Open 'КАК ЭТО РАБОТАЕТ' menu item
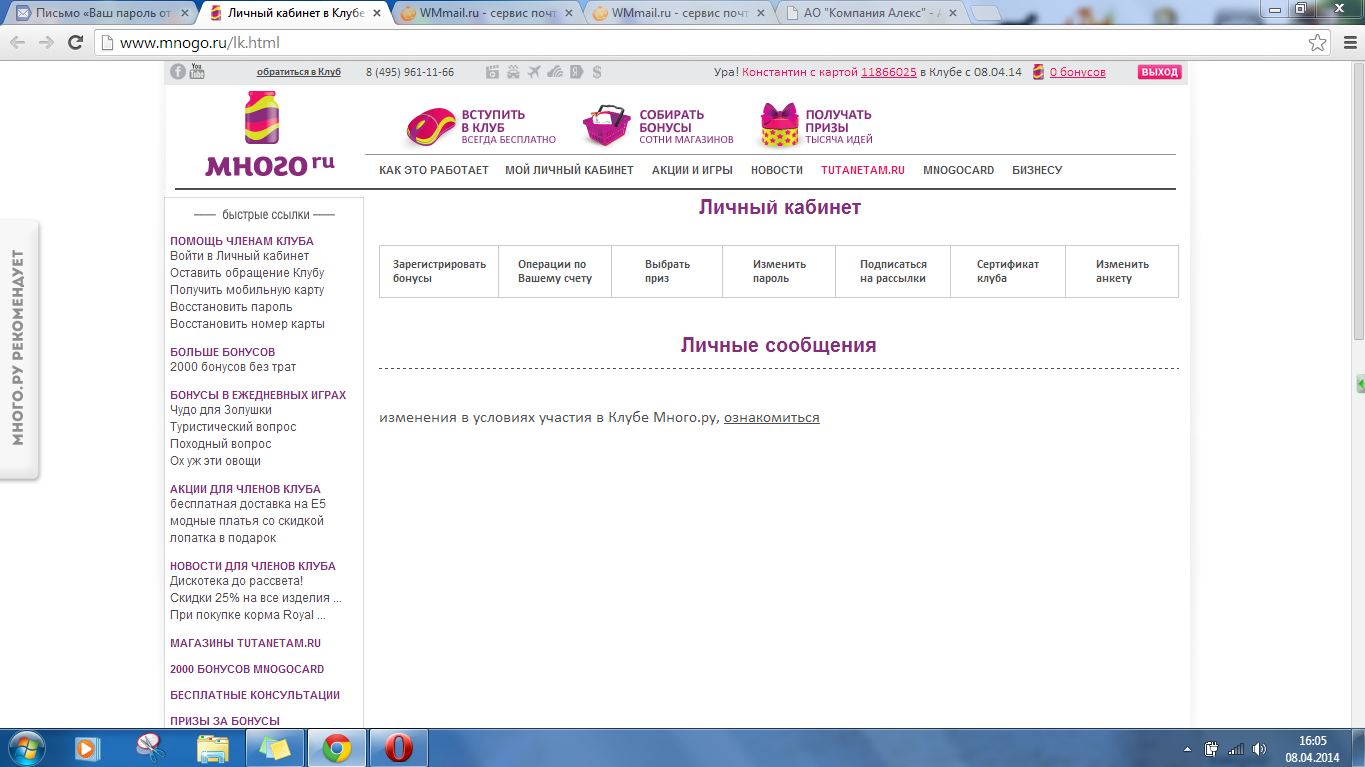Screen dimensions: 1365x767 [434, 170]
